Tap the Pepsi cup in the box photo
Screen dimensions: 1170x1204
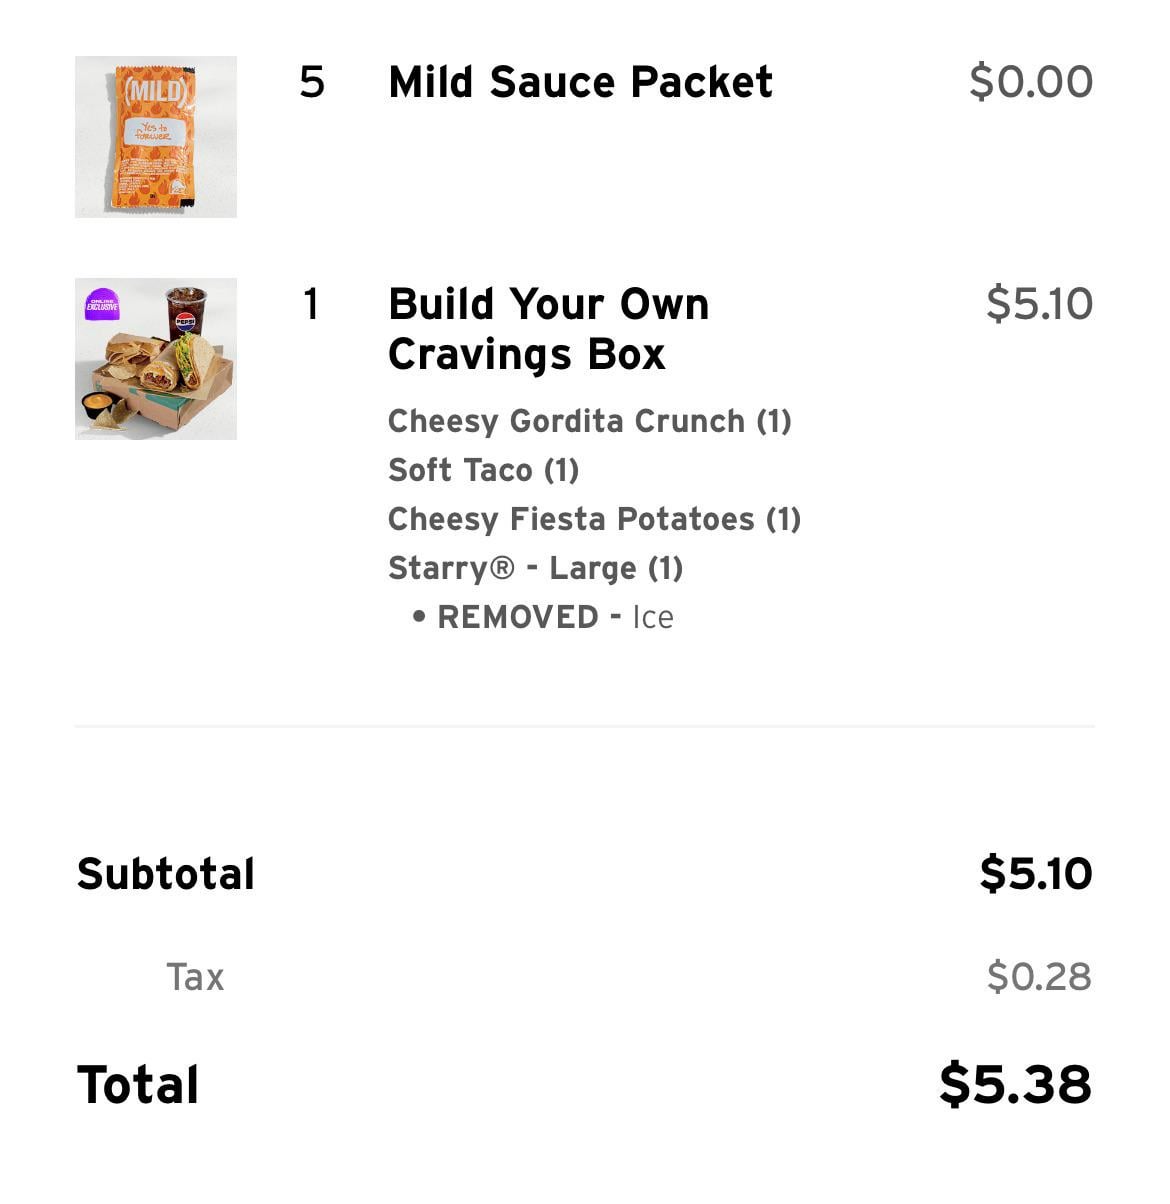pos(186,311)
